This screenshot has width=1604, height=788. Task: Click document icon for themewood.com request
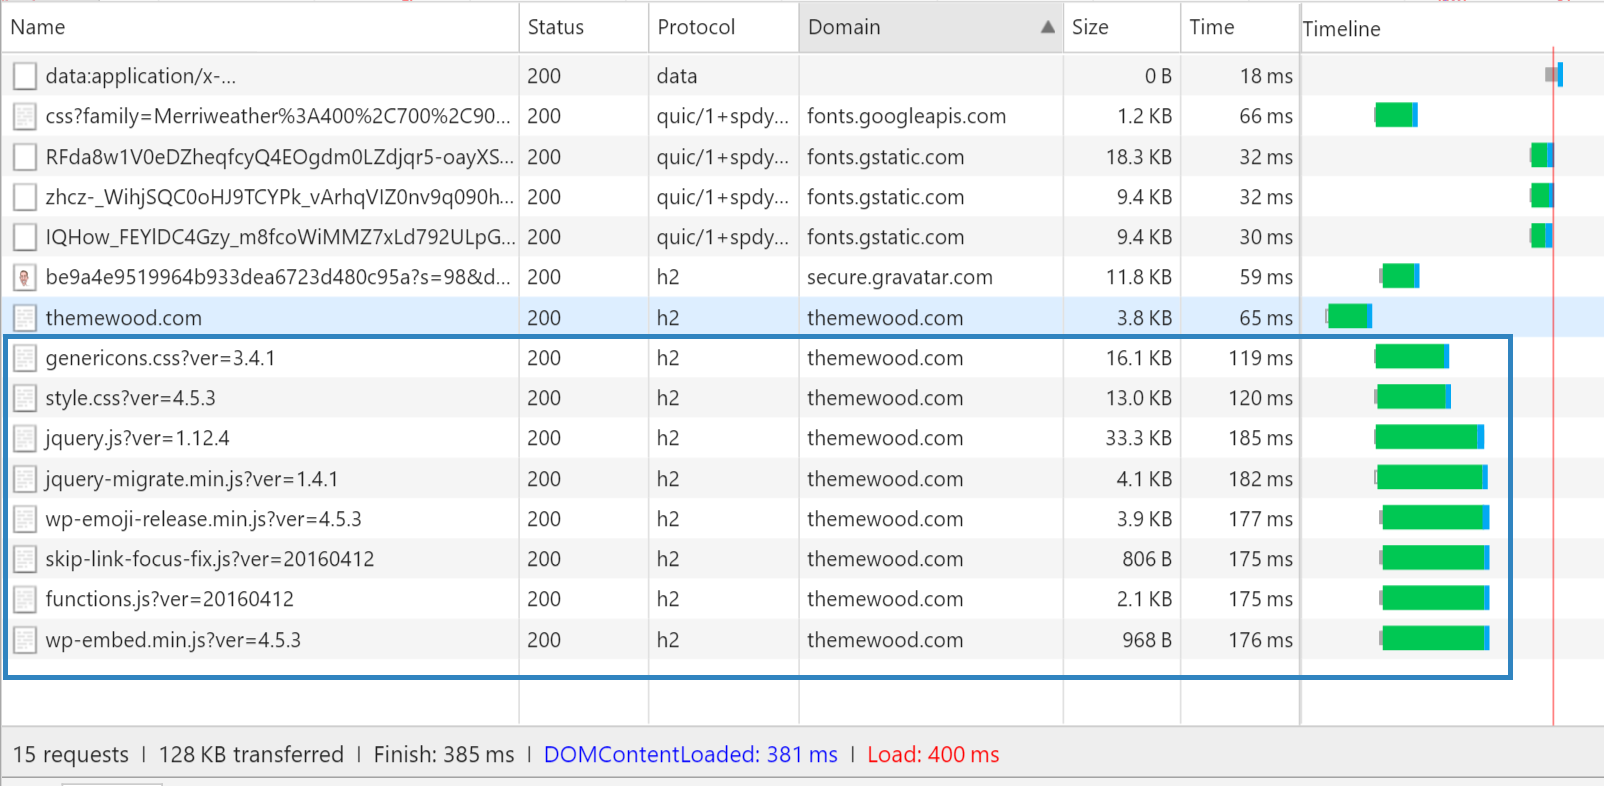click(25, 318)
